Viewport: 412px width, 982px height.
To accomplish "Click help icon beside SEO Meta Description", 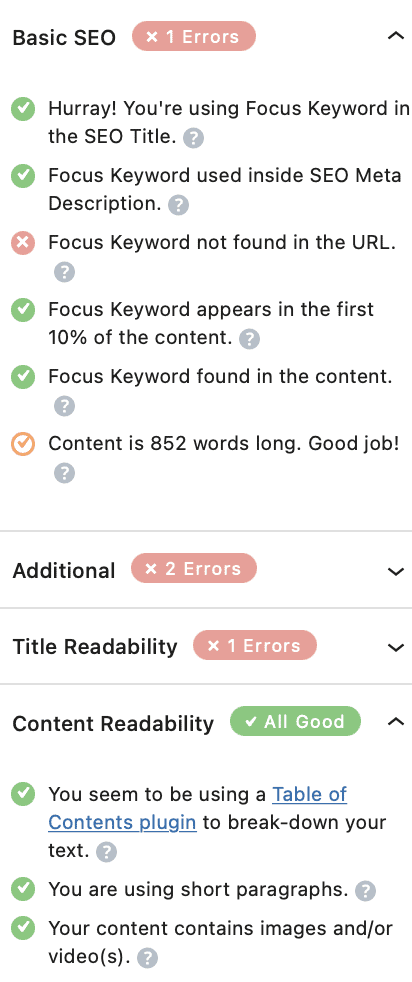I will [178, 205].
